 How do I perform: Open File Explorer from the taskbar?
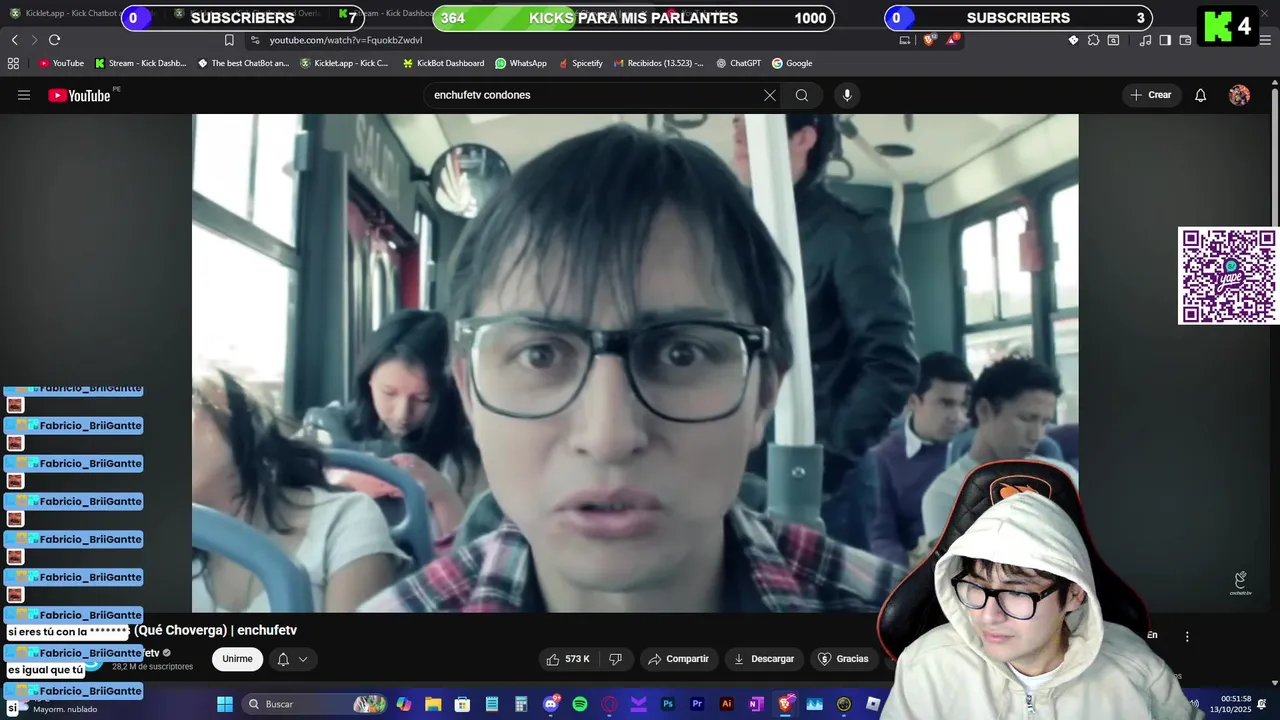pos(433,704)
